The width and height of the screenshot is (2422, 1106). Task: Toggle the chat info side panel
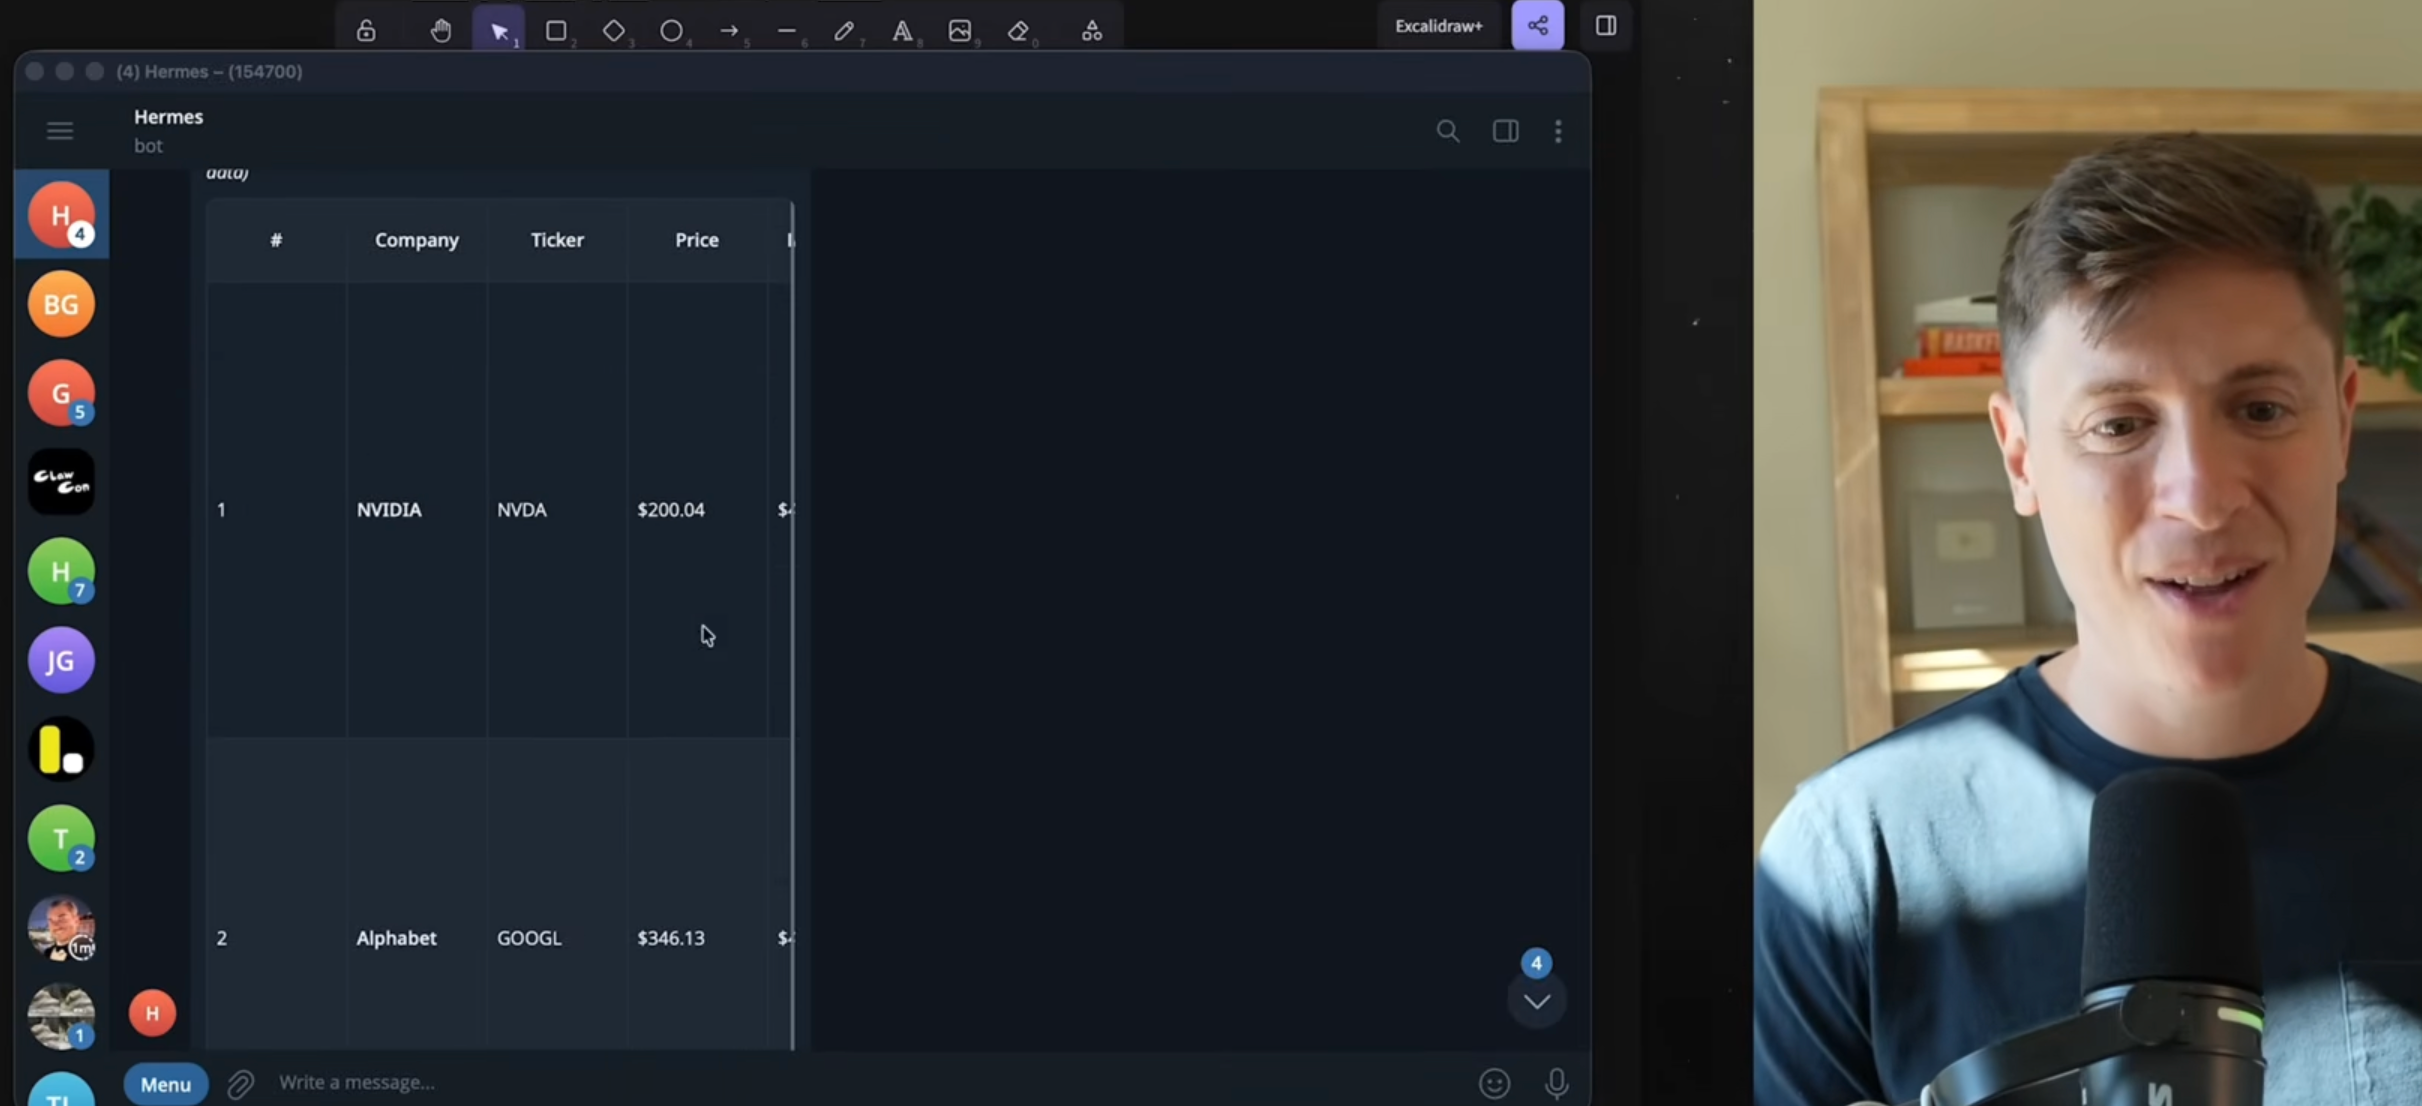pyautogui.click(x=1506, y=131)
